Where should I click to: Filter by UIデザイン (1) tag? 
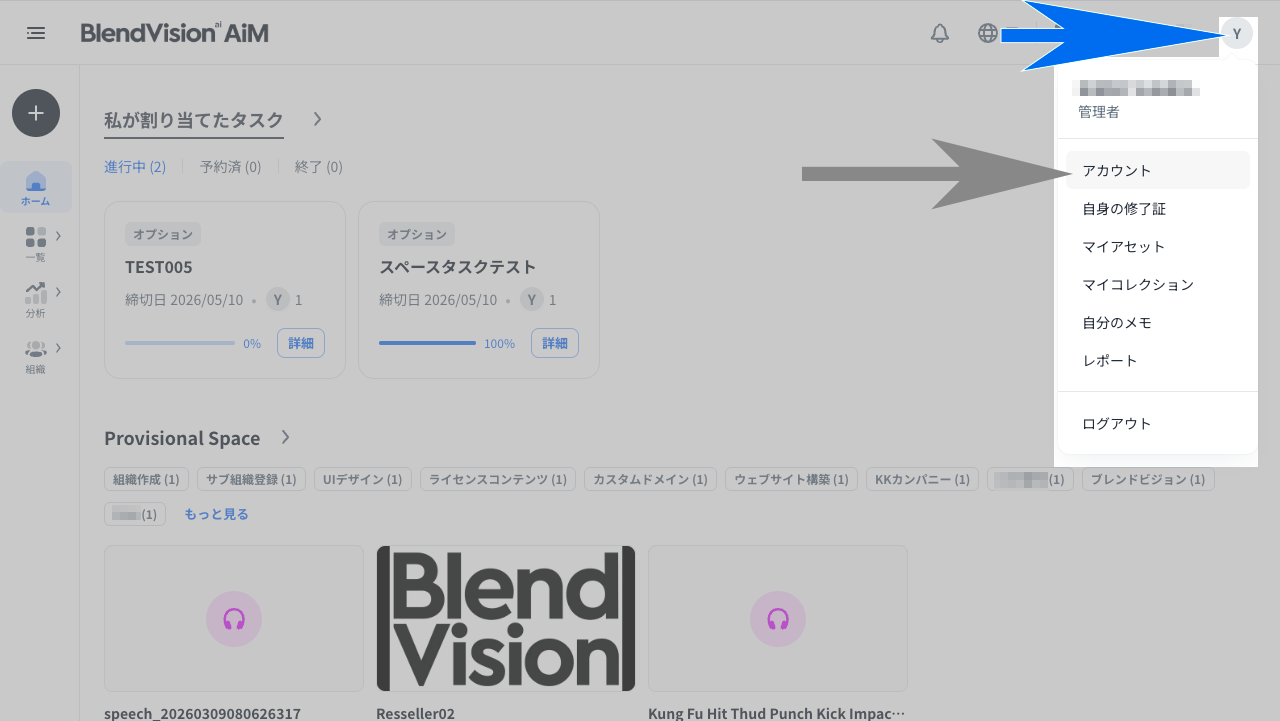coord(362,479)
